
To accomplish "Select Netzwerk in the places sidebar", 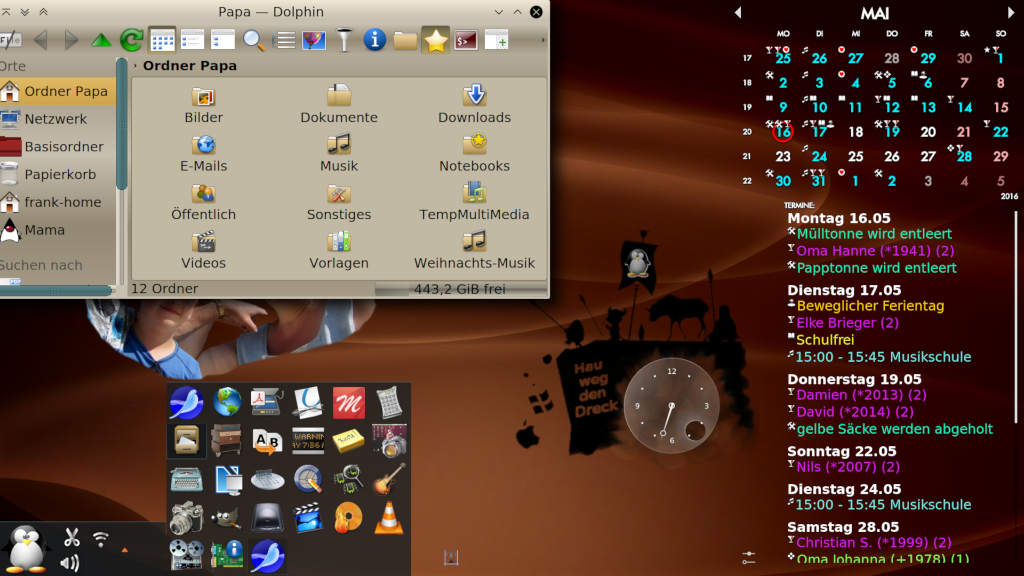I will coord(55,118).
